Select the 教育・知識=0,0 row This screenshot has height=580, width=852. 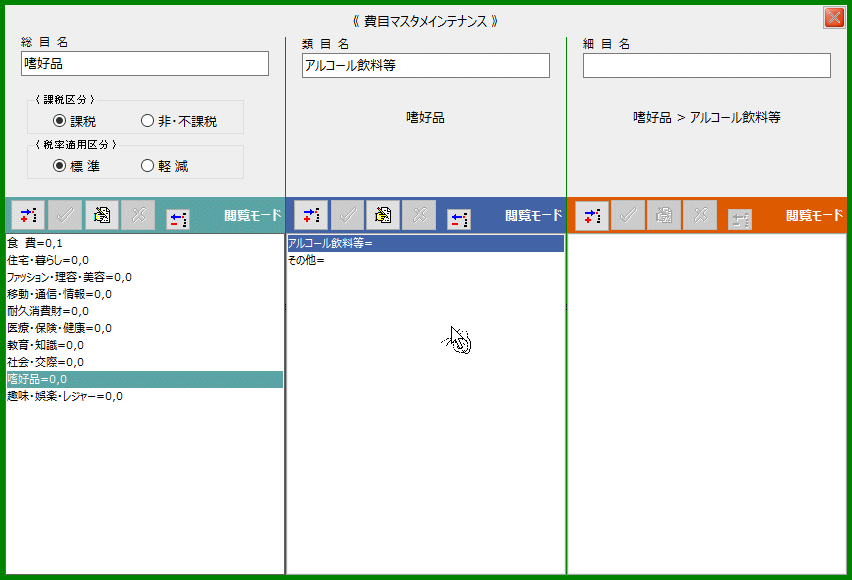(x=145, y=345)
